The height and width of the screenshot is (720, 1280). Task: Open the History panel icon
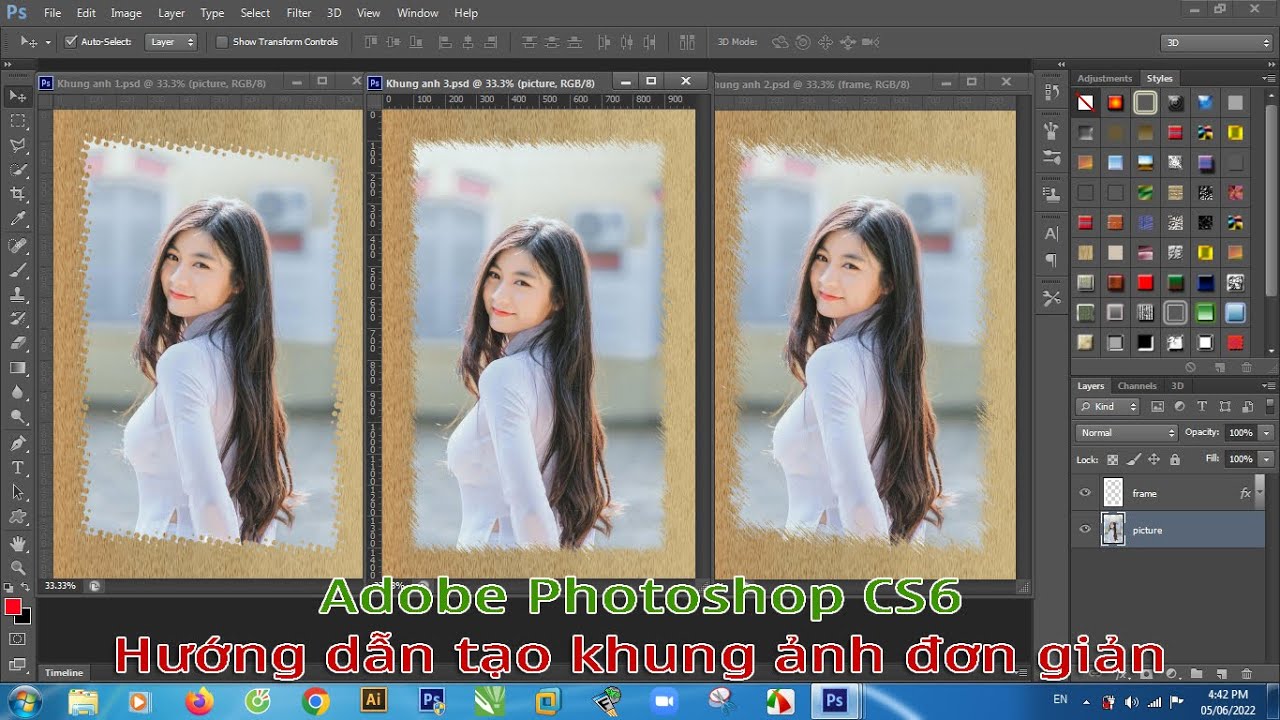[1051, 93]
